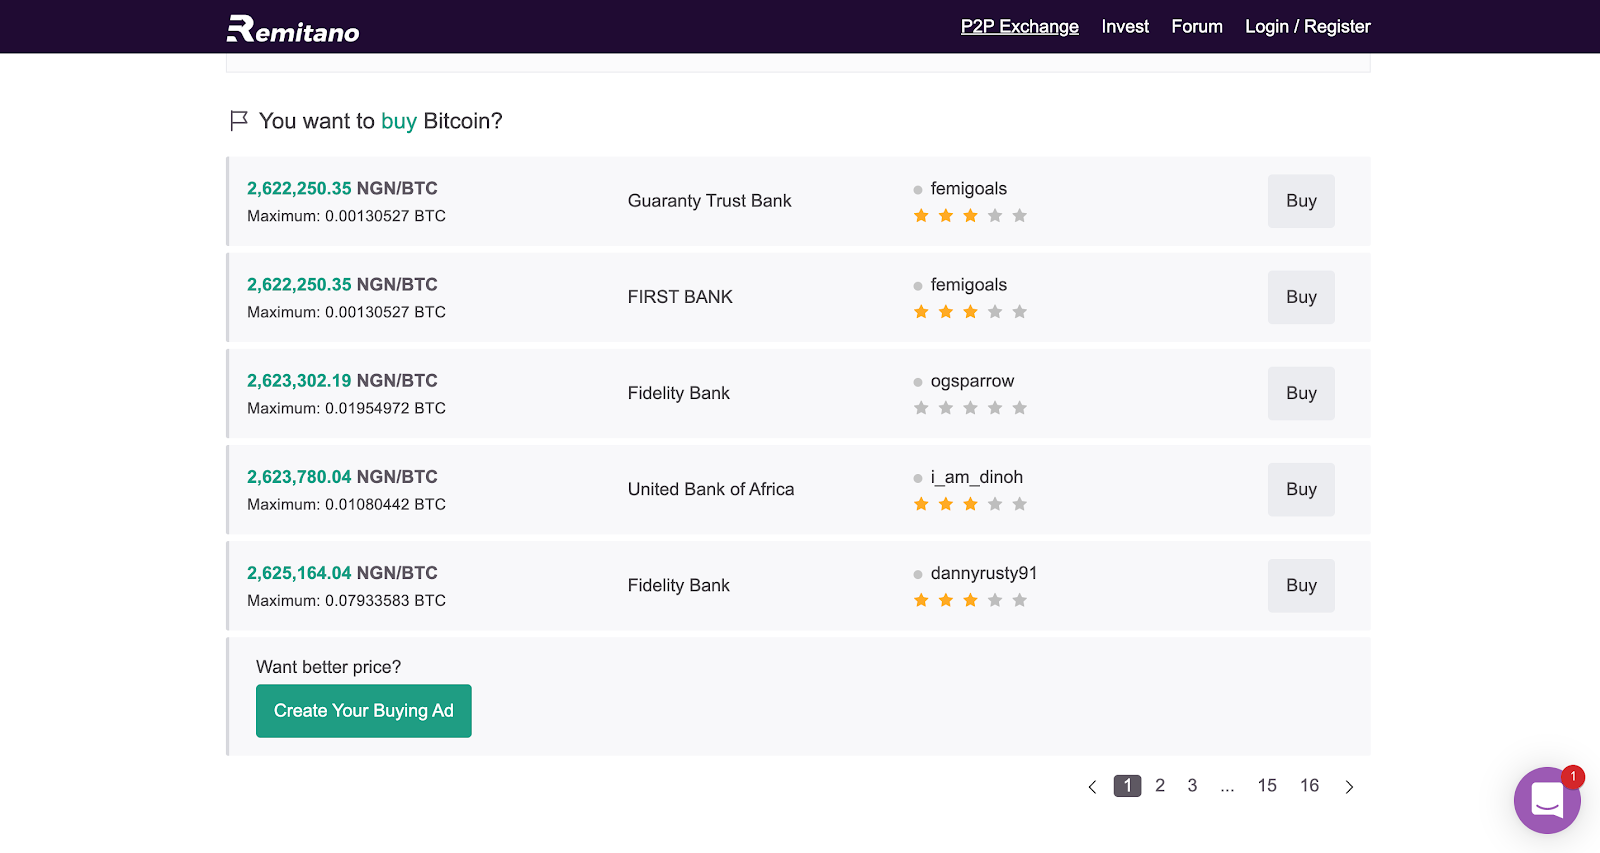Open the Forum link in navbar

(x=1197, y=27)
